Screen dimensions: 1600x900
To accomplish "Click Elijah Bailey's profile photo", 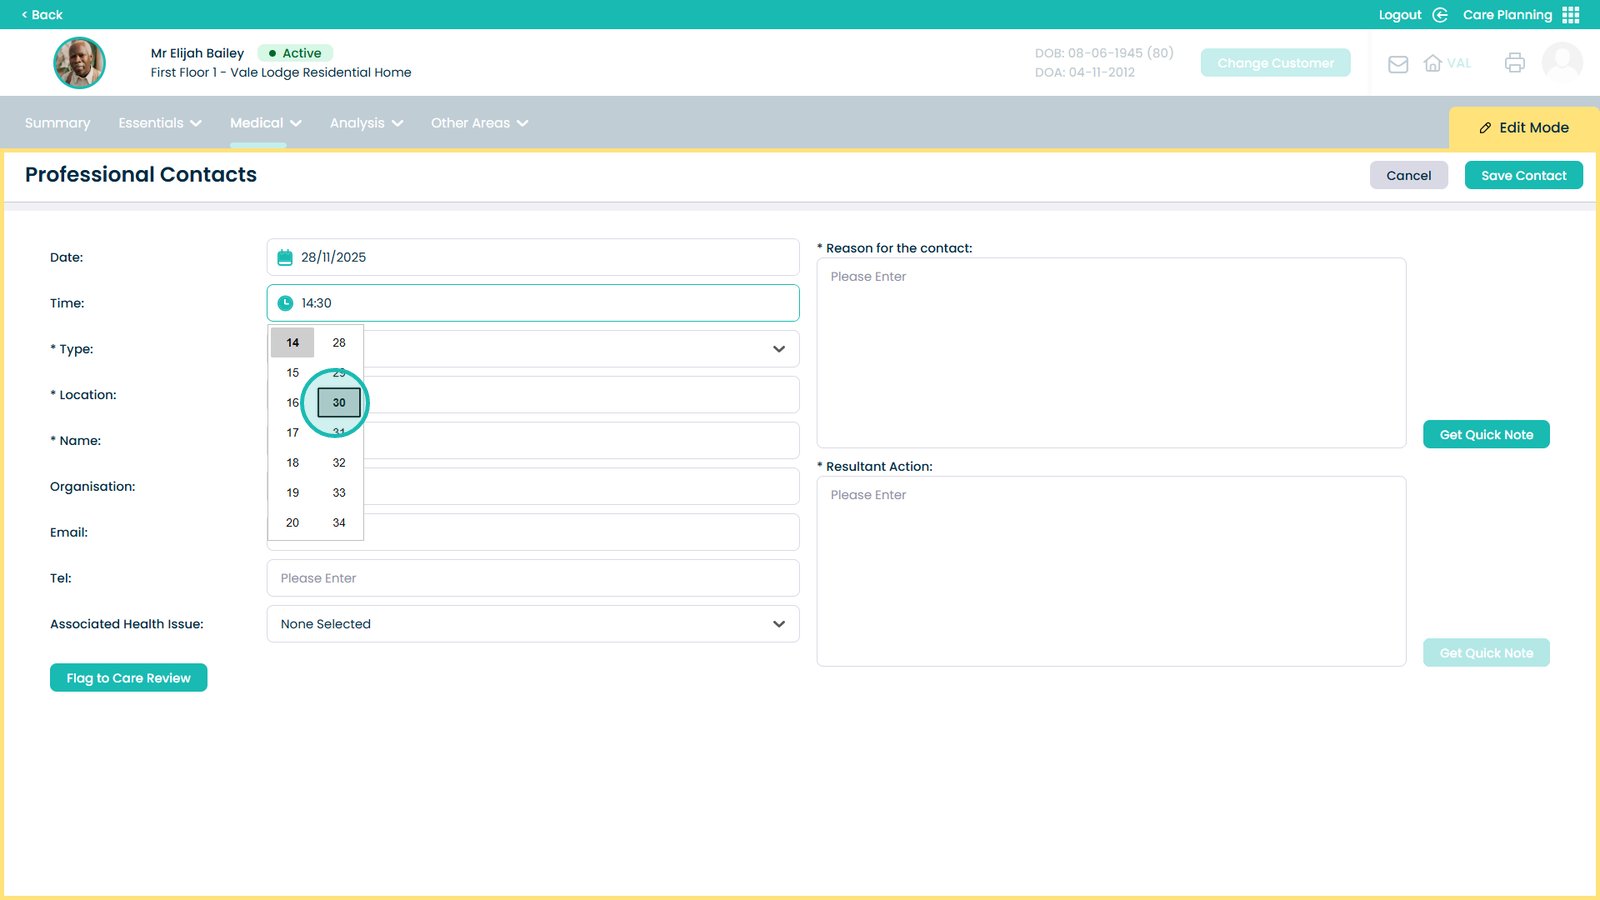I will [x=79, y=63].
